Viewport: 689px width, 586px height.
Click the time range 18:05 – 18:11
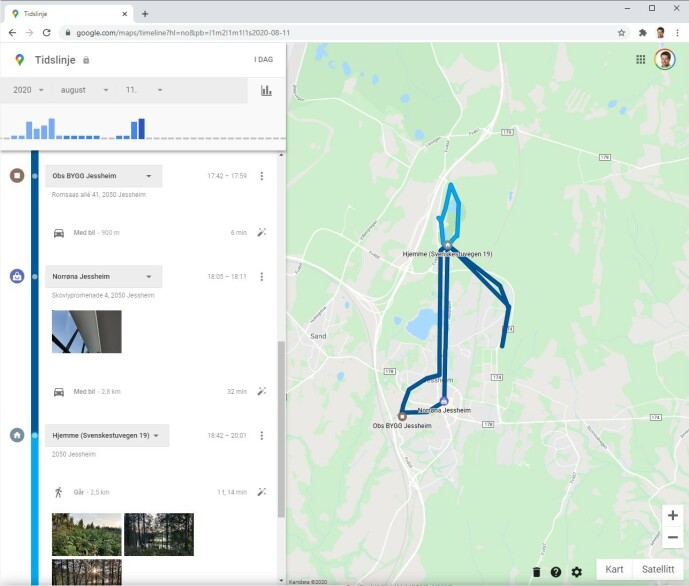(227, 276)
